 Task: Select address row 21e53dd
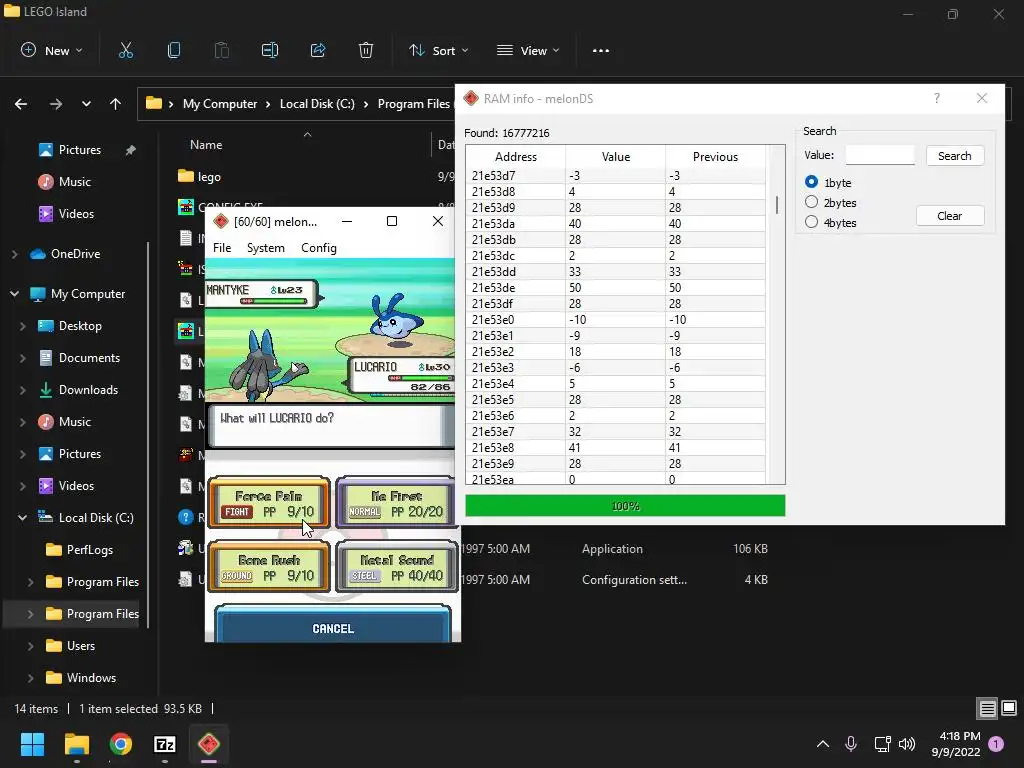615,272
